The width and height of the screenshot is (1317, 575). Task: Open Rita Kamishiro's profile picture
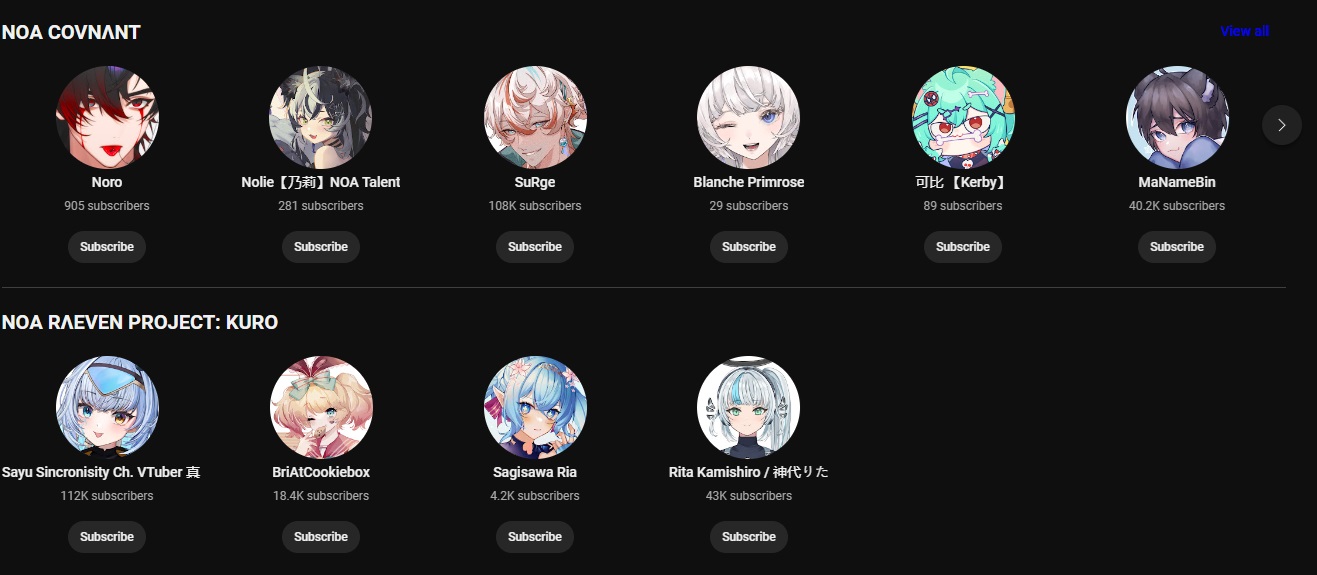tap(749, 407)
